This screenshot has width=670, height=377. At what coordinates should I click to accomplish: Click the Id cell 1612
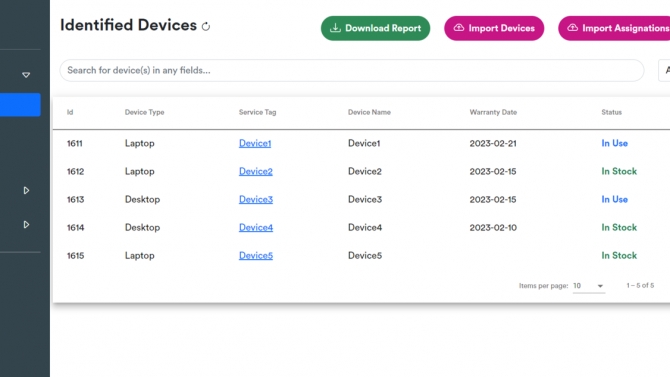point(75,171)
